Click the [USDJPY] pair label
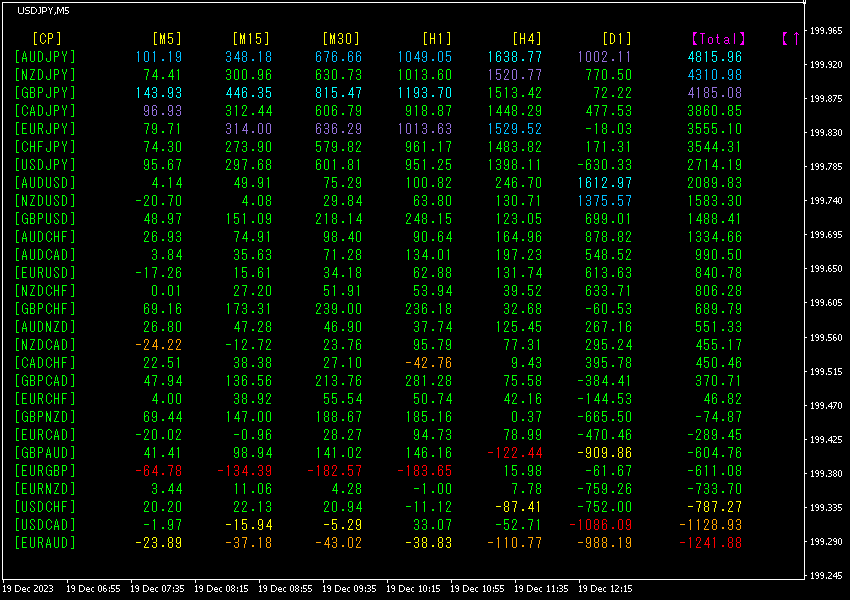 click(x=45, y=165)
